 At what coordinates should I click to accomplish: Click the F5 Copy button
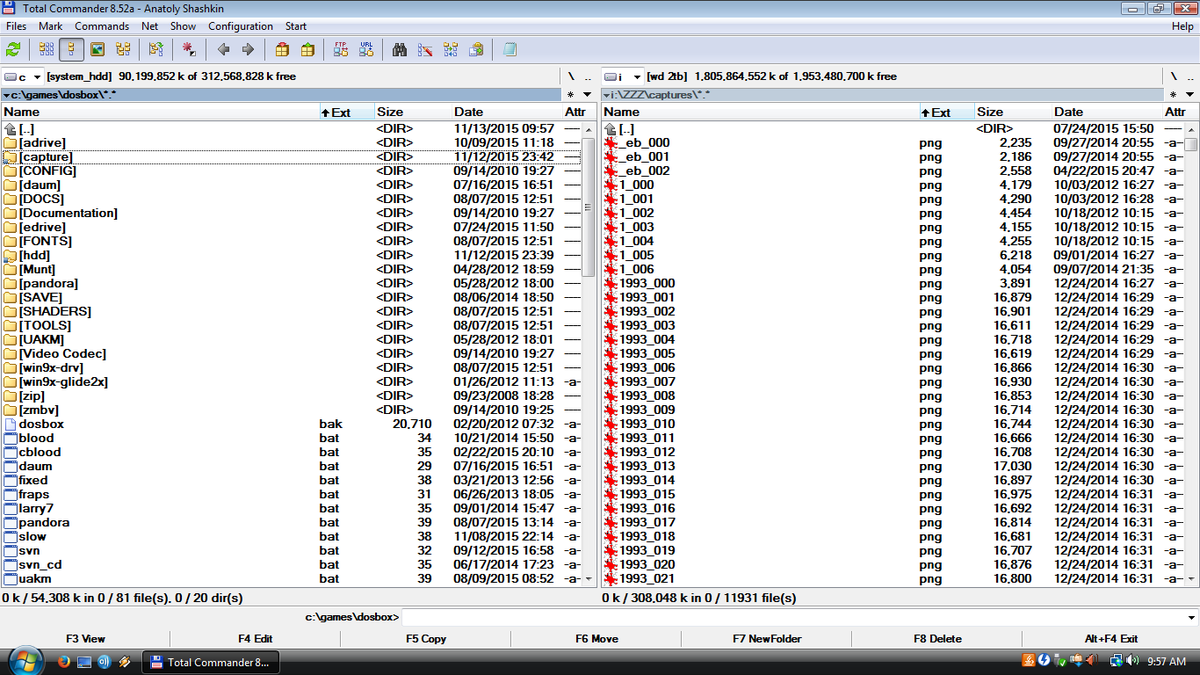pos(426,638)
